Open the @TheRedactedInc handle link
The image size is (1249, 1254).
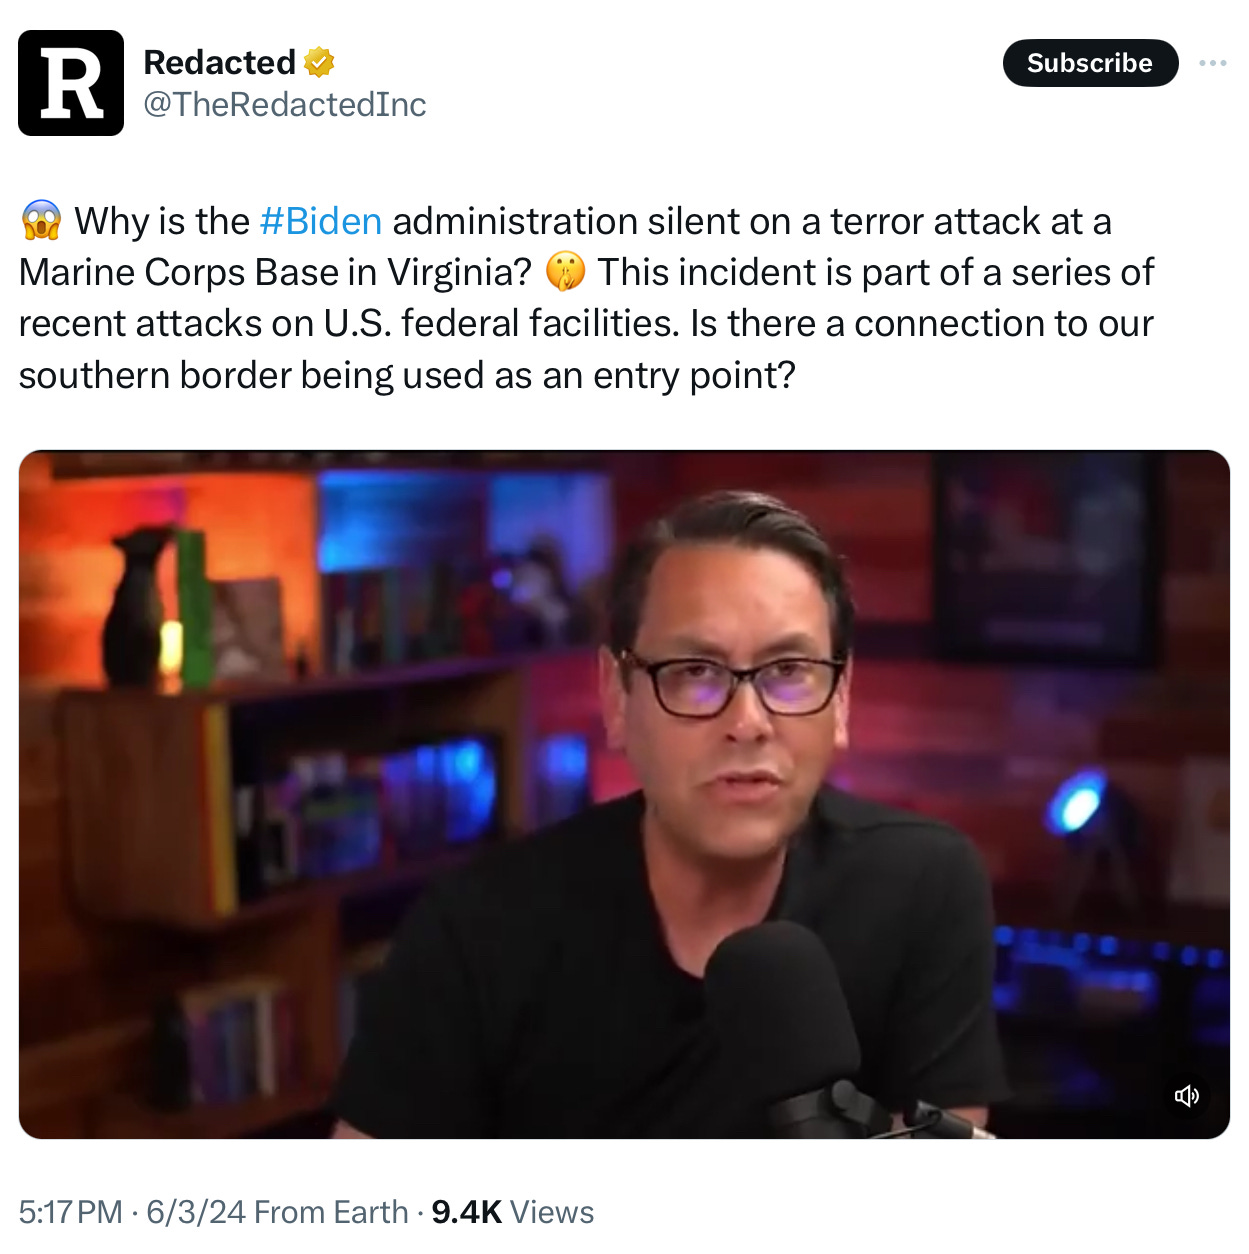tap(285, 104)
